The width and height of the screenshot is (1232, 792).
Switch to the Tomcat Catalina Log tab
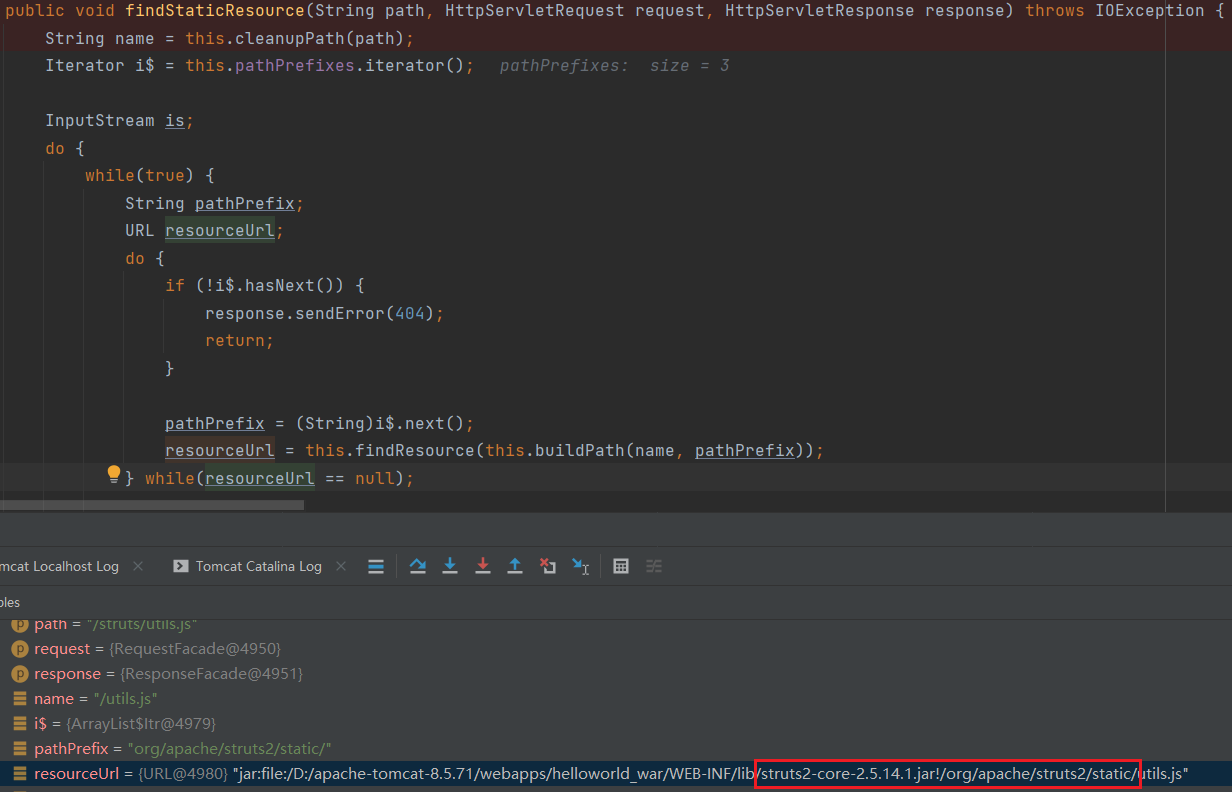click(x=258, y=566)
